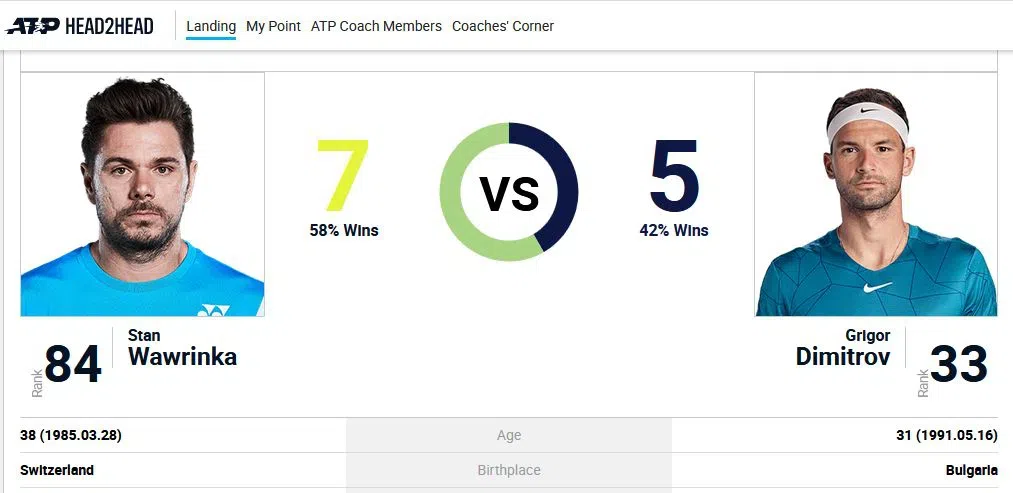The height and width of the screenshot is (493, 1013).
Task: Click the Wawrinka player name link
Action: [183, 356]
